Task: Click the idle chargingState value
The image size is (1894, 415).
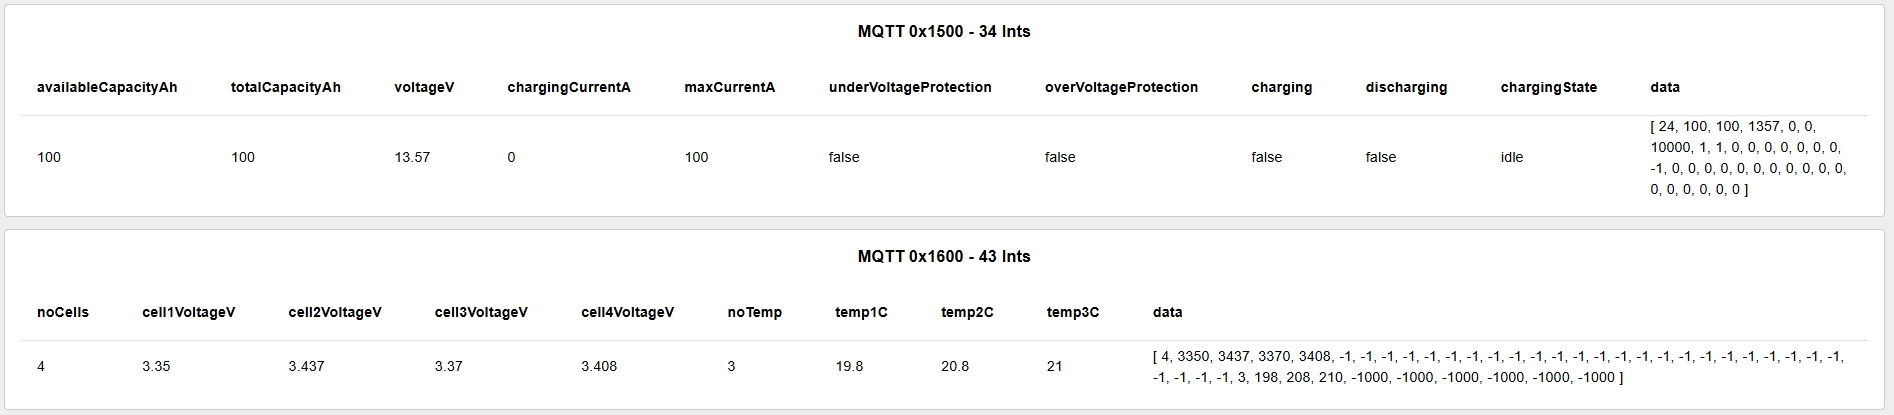Action: click(x=1511, y=157)
